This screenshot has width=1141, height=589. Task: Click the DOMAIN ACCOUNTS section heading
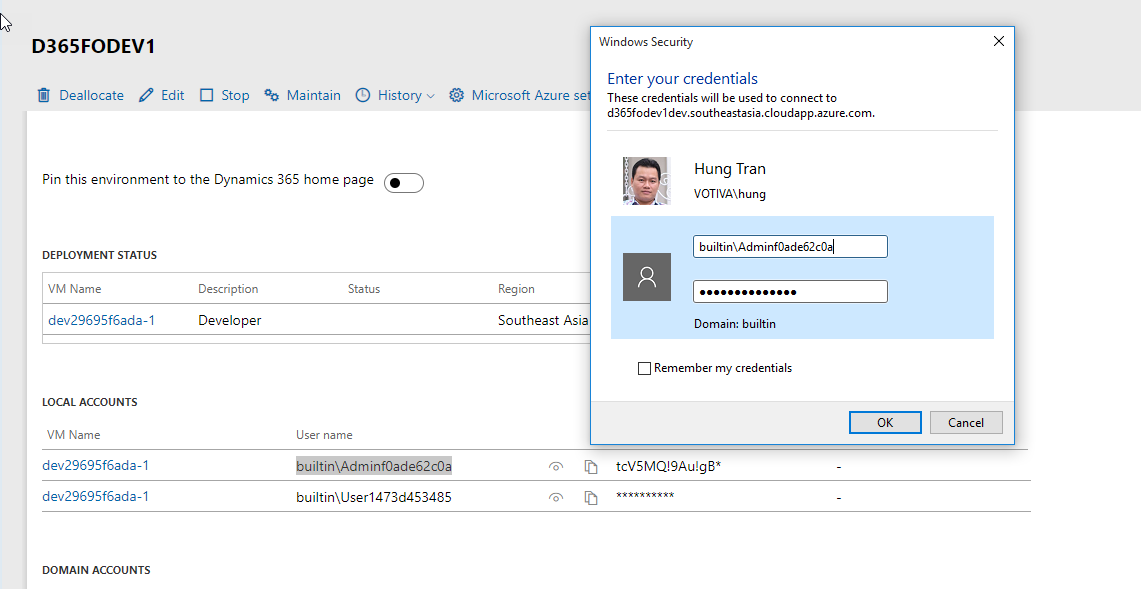click(x=96, y=570)
